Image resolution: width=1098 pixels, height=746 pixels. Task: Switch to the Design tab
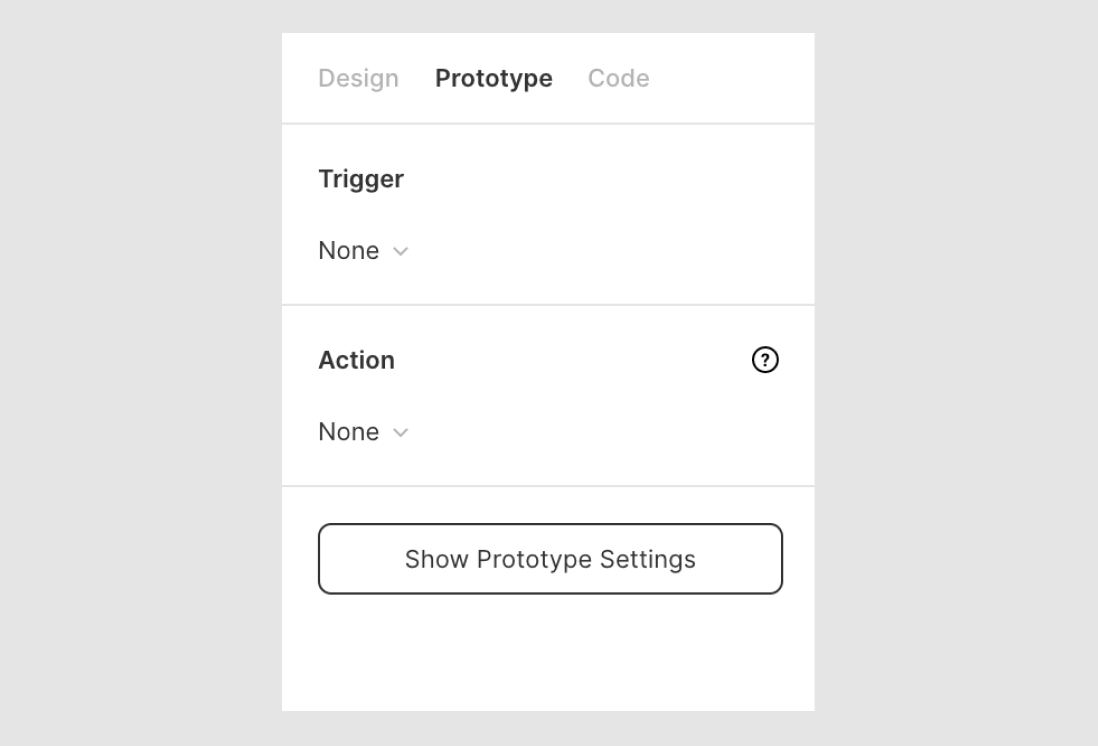tap(359, 78)
